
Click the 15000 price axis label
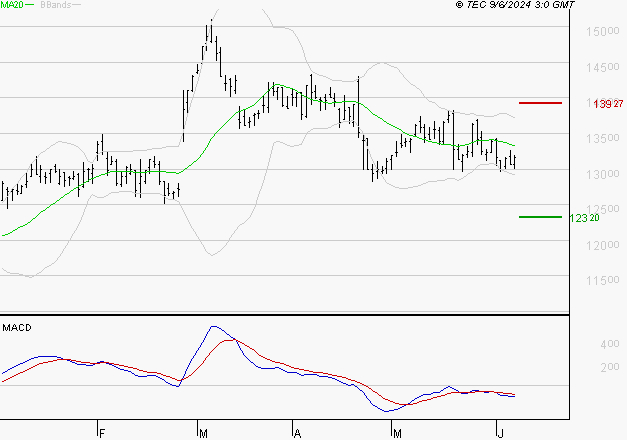603,31
